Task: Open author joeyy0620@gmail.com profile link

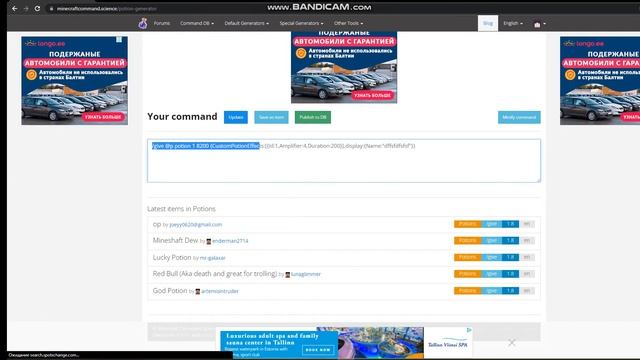Action: 196,224
